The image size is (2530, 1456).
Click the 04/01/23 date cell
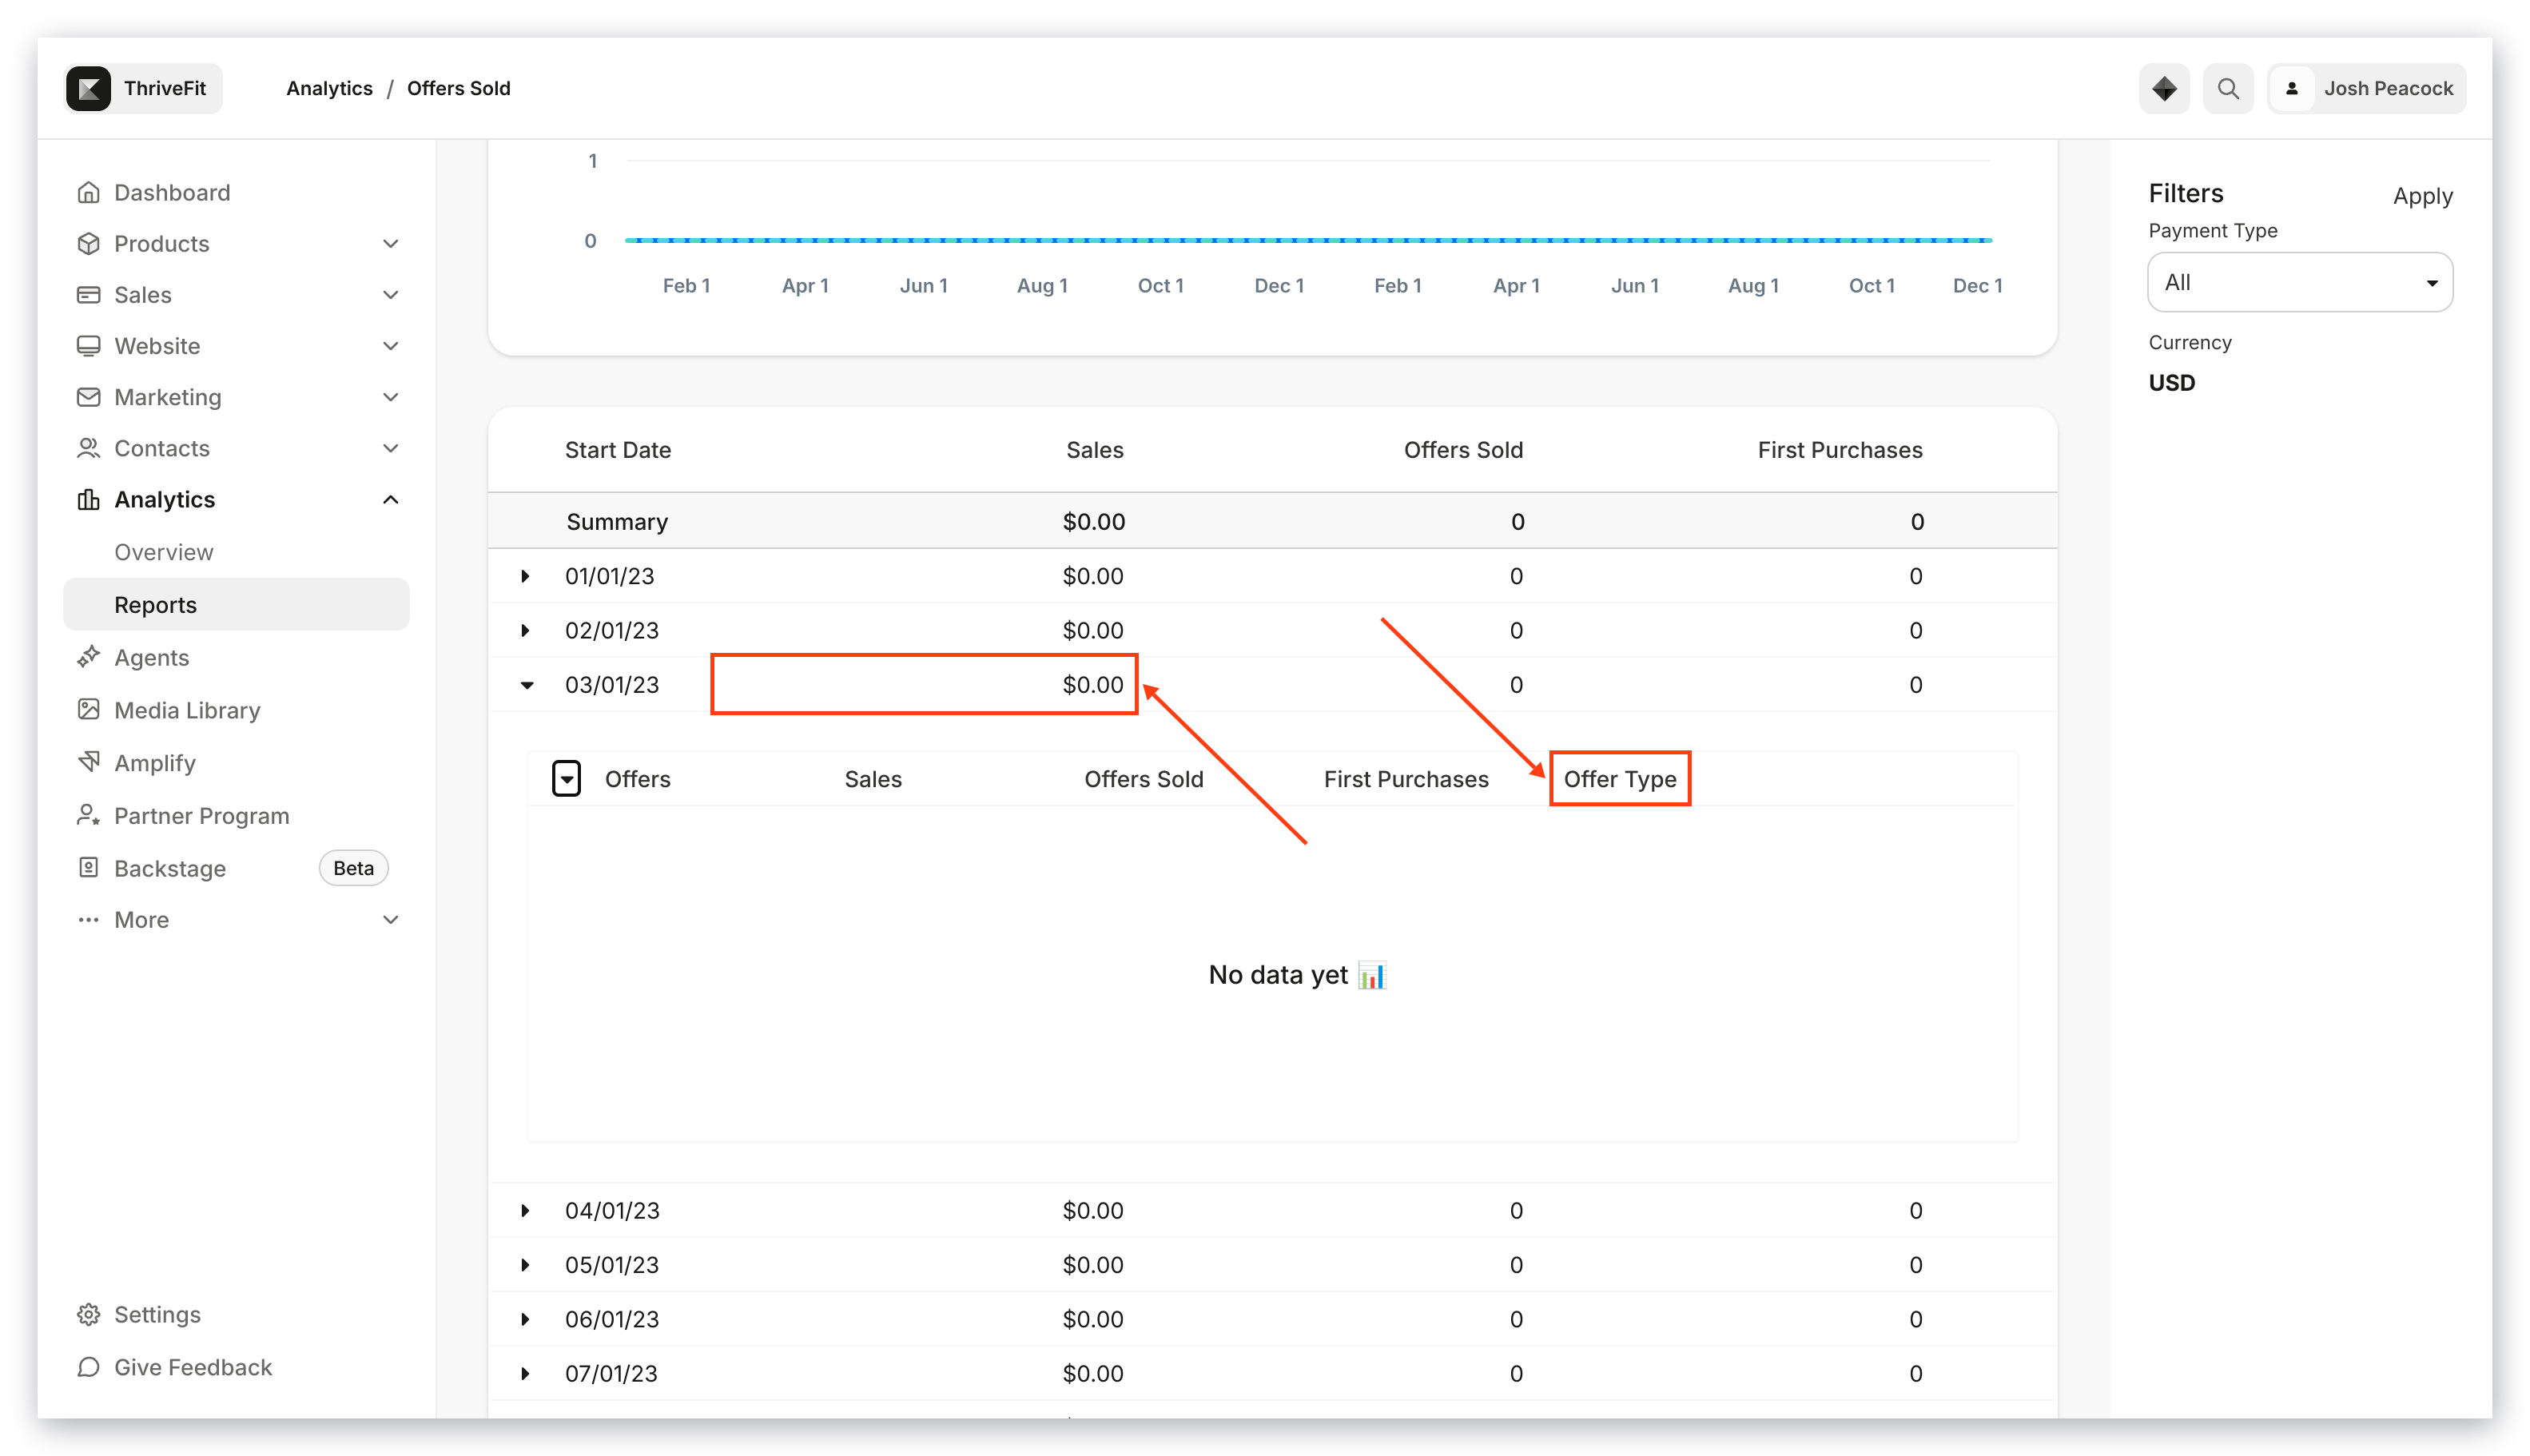(x=612, y=1210)
